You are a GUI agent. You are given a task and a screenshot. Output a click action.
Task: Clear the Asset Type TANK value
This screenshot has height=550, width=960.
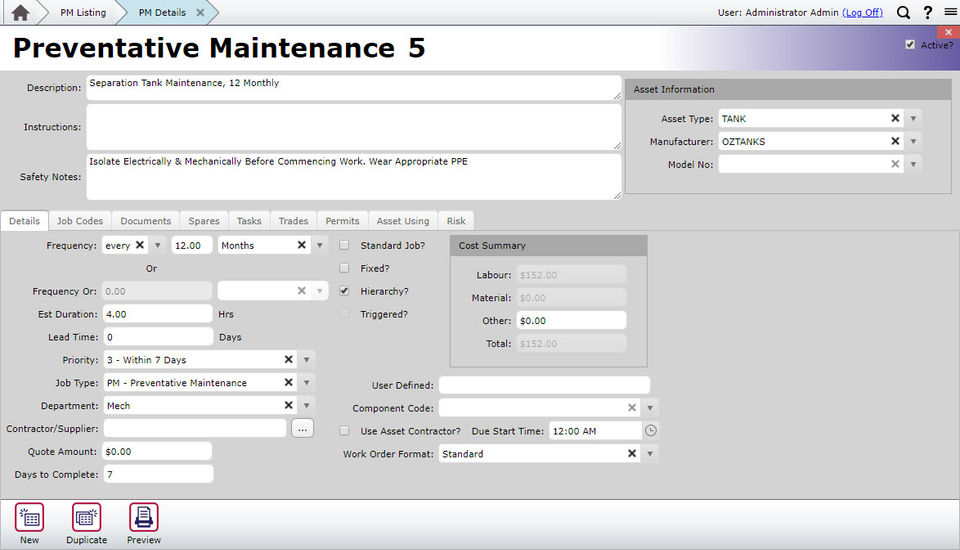[896, 119]
